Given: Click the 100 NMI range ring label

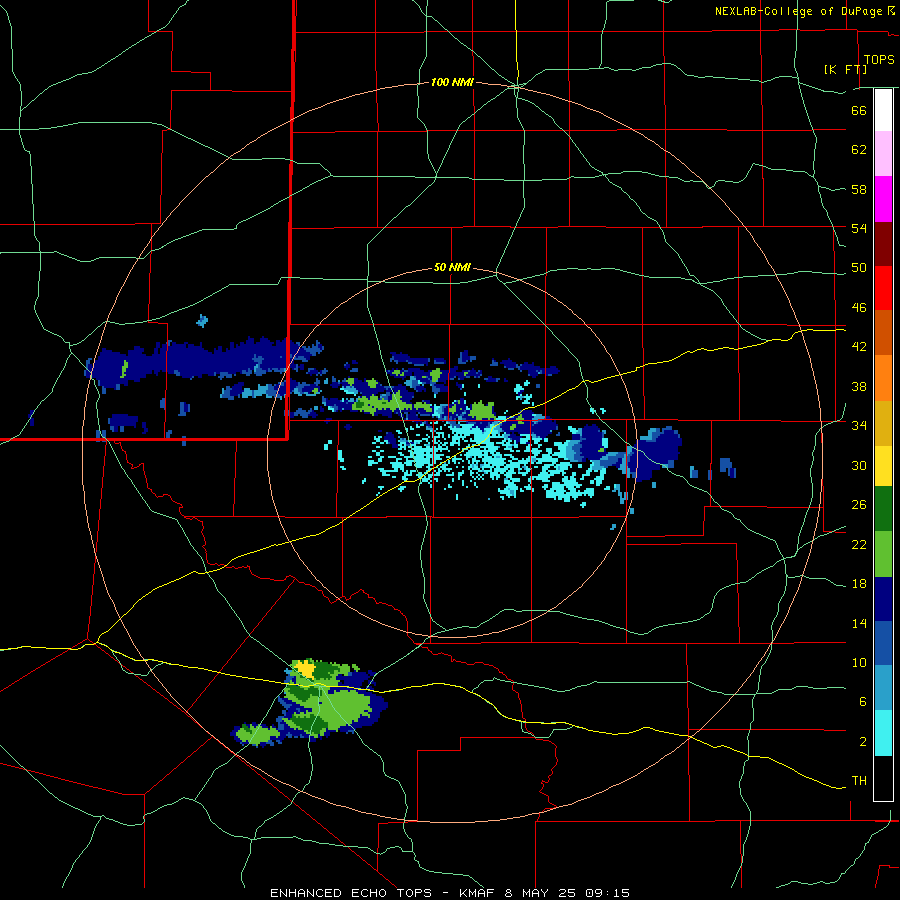Looking at the screenshot, I should tap(452, 82).
